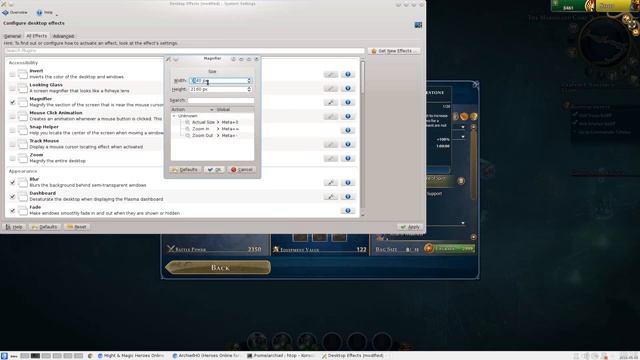Show info about the Blur effect

(x=348, y=182)
